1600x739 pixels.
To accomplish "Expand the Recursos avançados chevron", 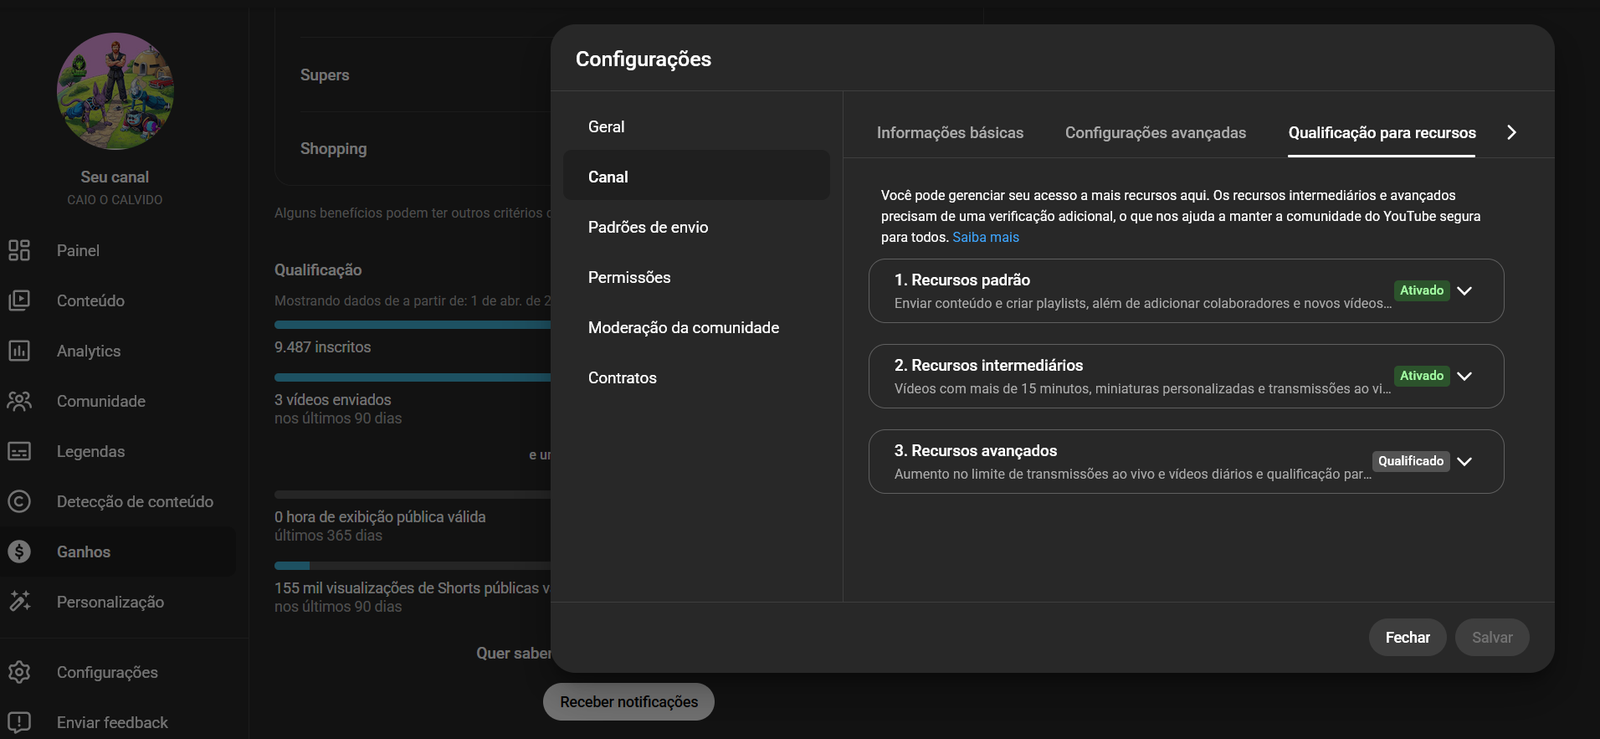I will pyautogui.click(x=1464, y=461).
